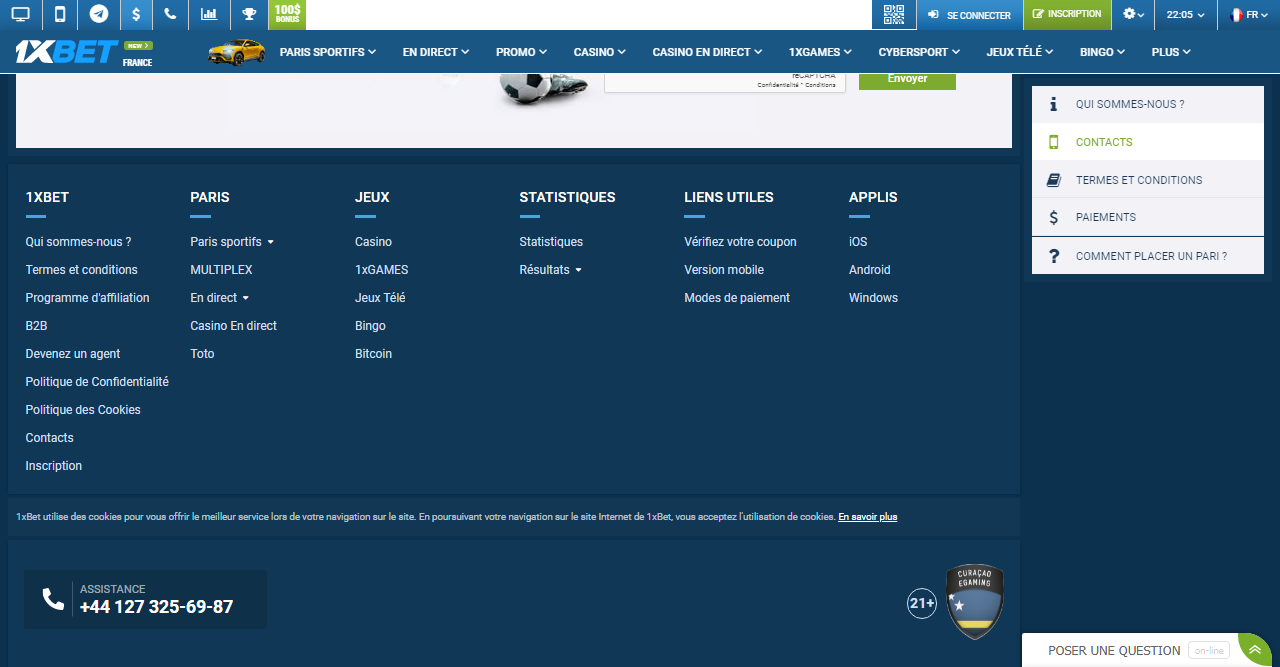Open Version mobile footer link
This screenshot has width=1280, height=667.
[724, 270]
